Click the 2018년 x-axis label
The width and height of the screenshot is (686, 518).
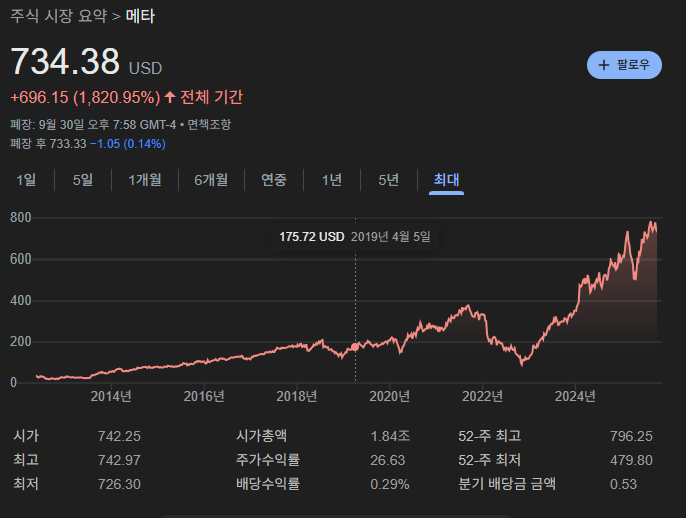(297, 396)
